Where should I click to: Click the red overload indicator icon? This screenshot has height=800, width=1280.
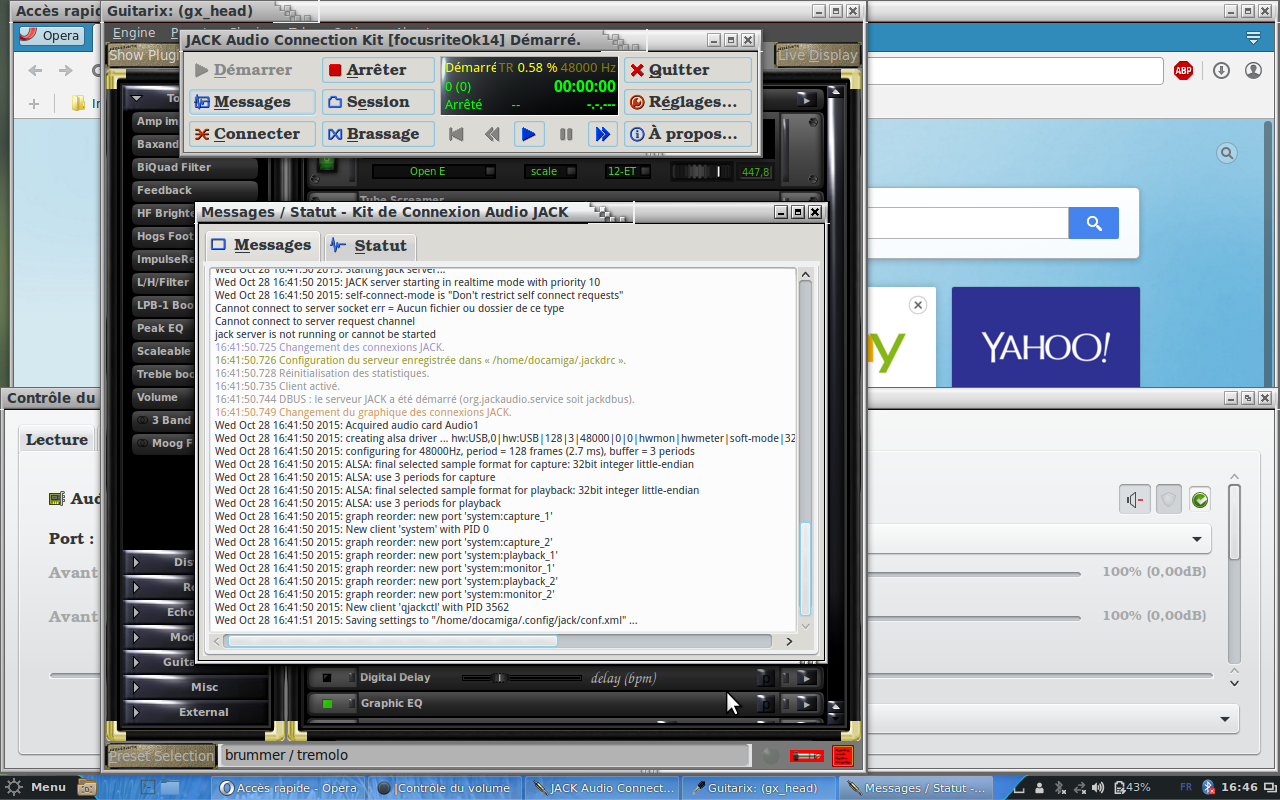[x=843, y=756]
